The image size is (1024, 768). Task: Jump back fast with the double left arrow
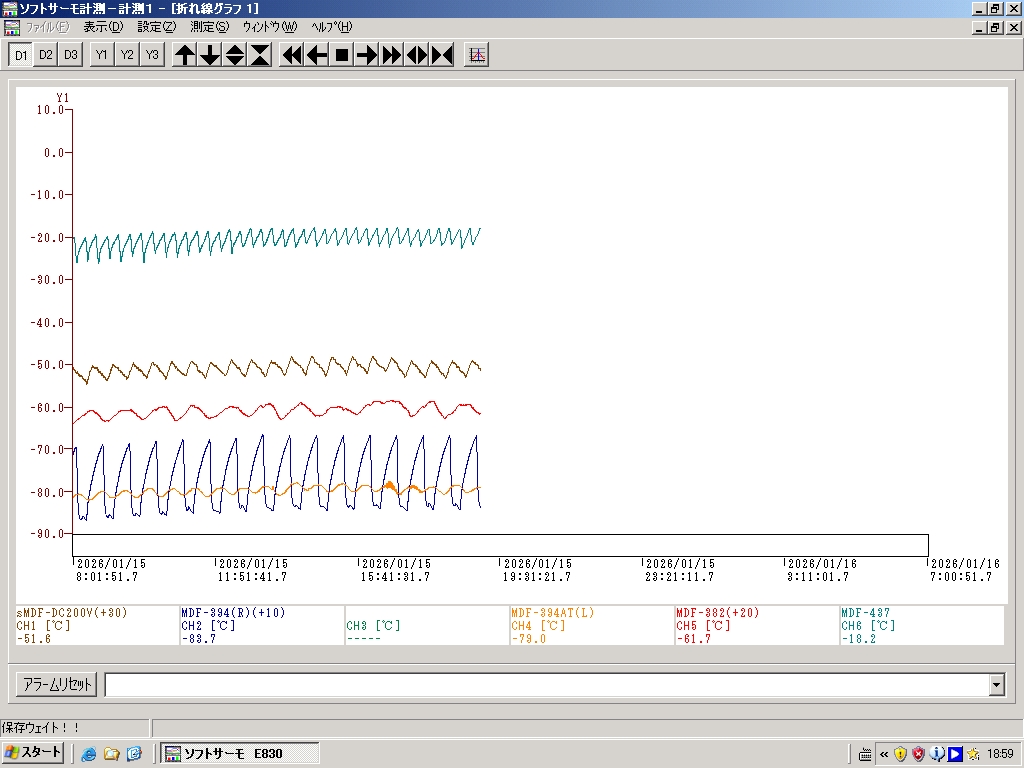click(x=292, y=55)
